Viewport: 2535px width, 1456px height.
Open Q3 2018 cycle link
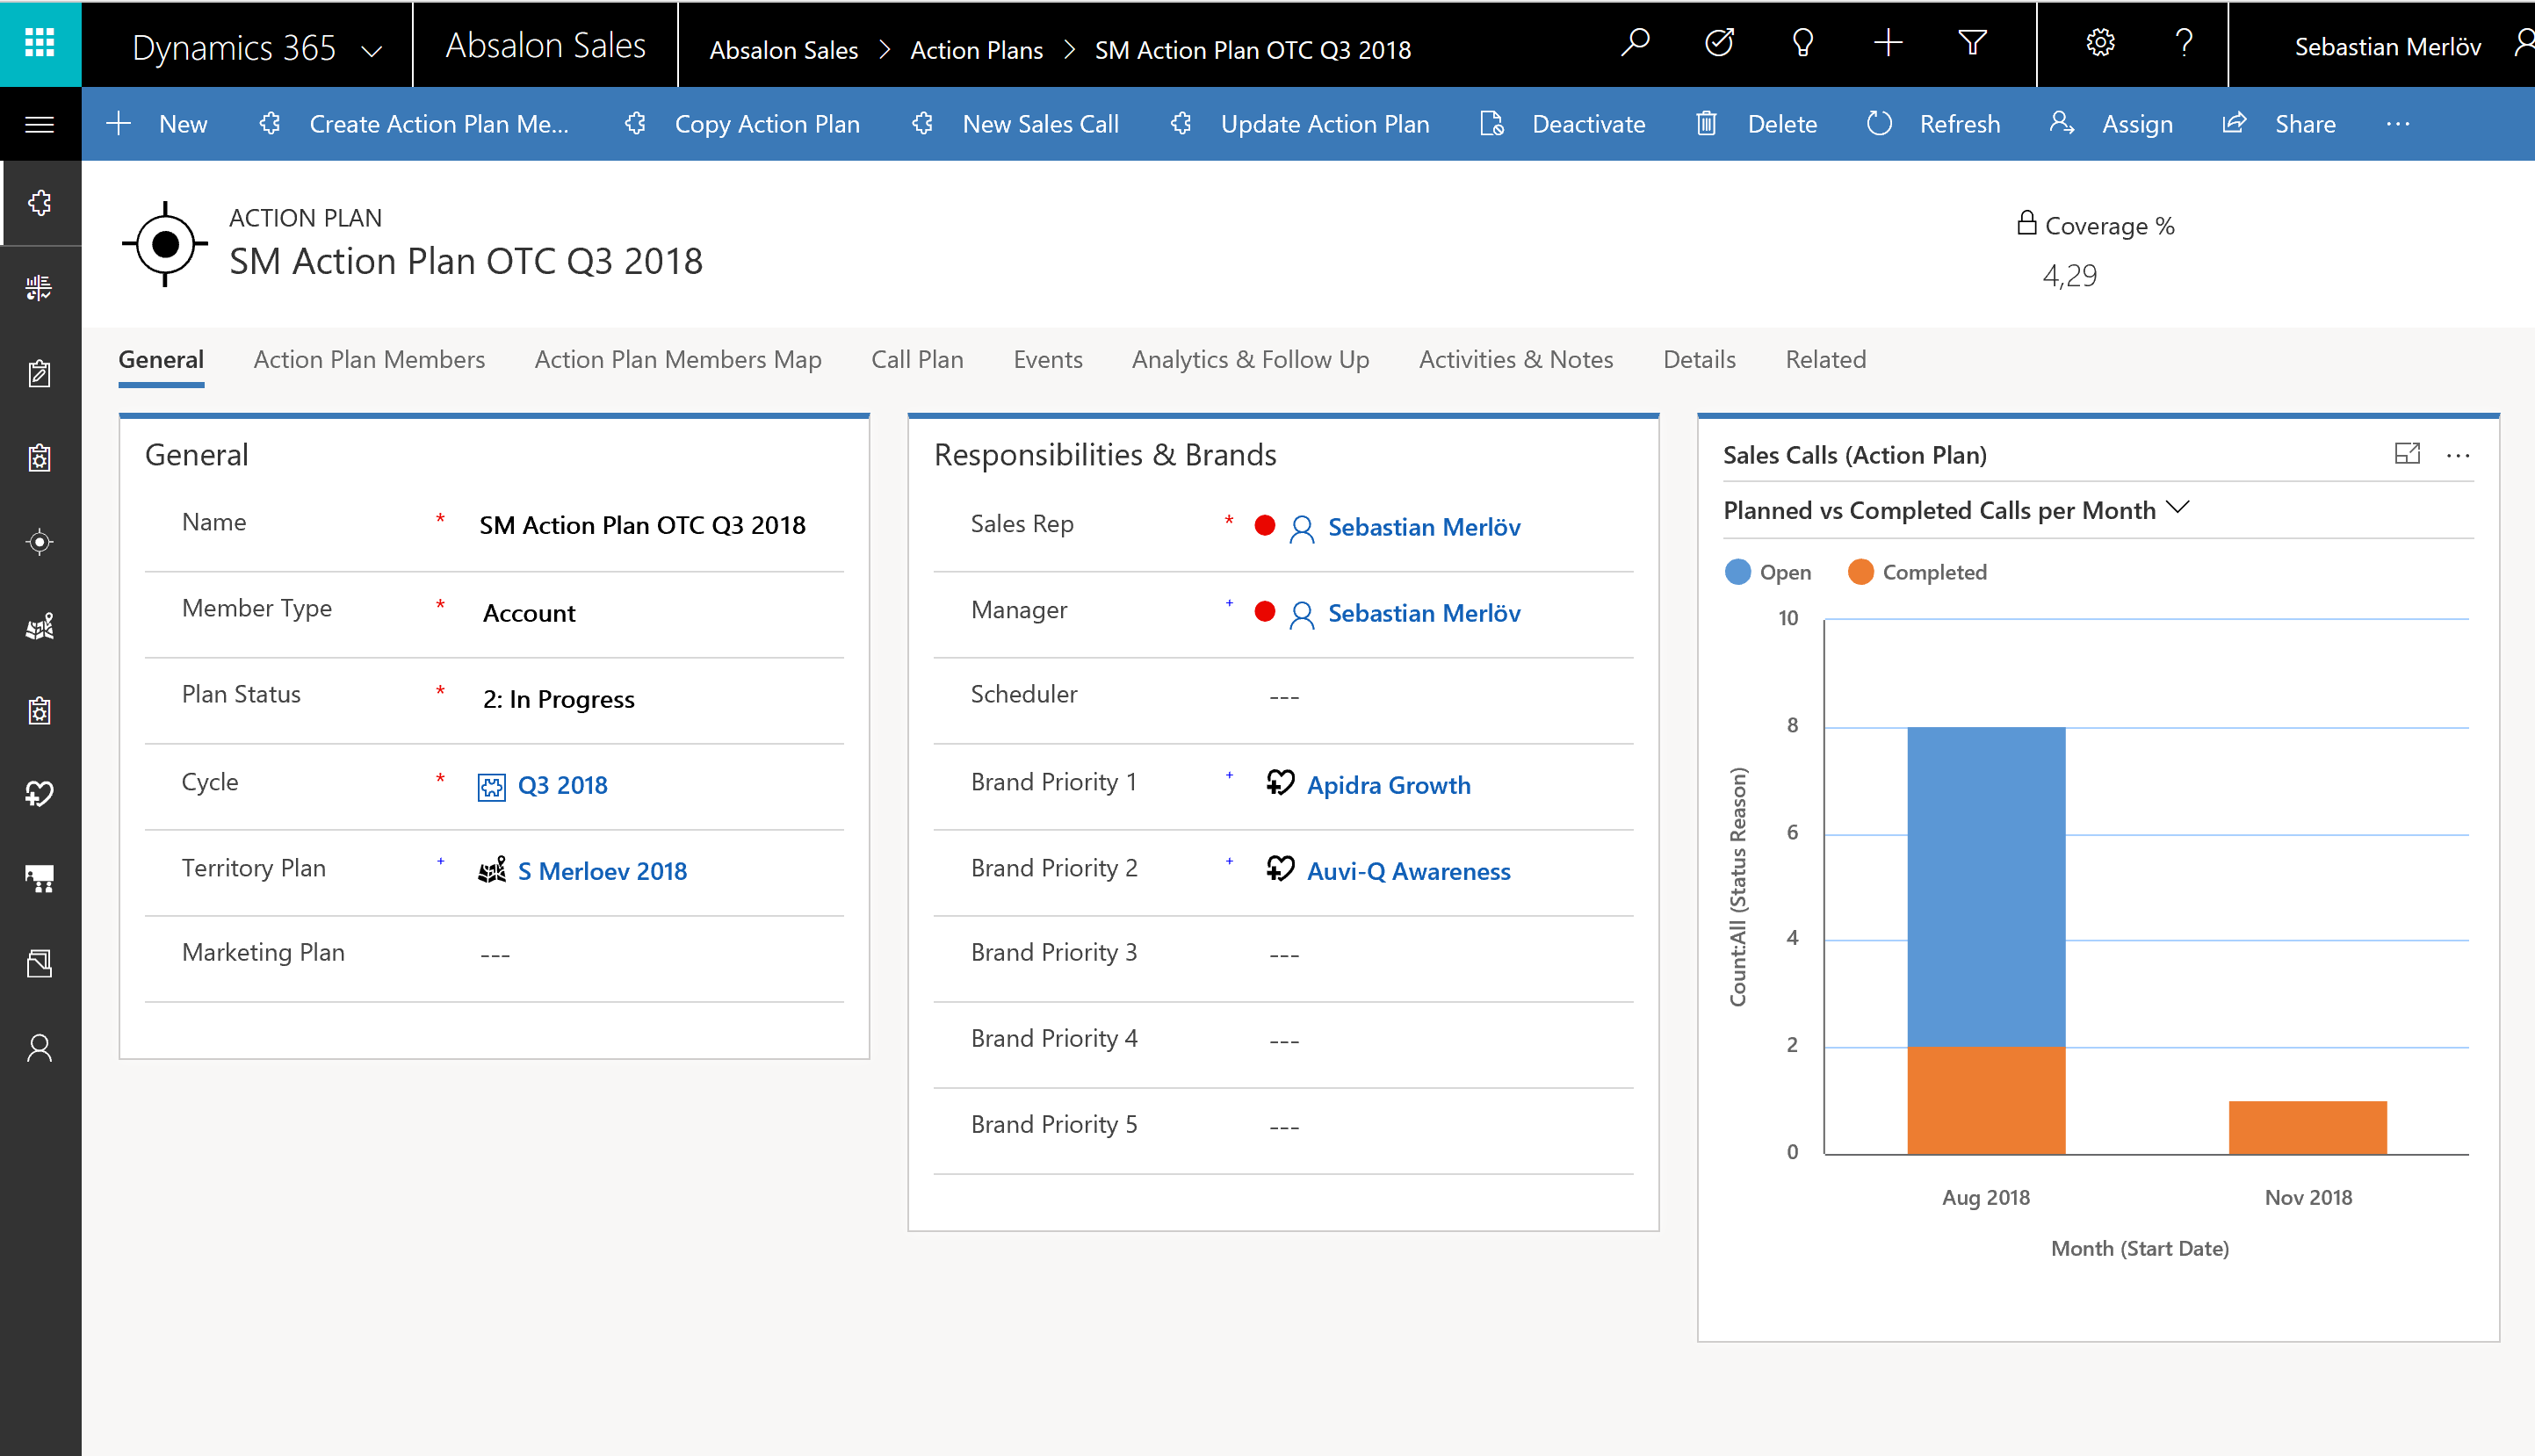[562, 786]
